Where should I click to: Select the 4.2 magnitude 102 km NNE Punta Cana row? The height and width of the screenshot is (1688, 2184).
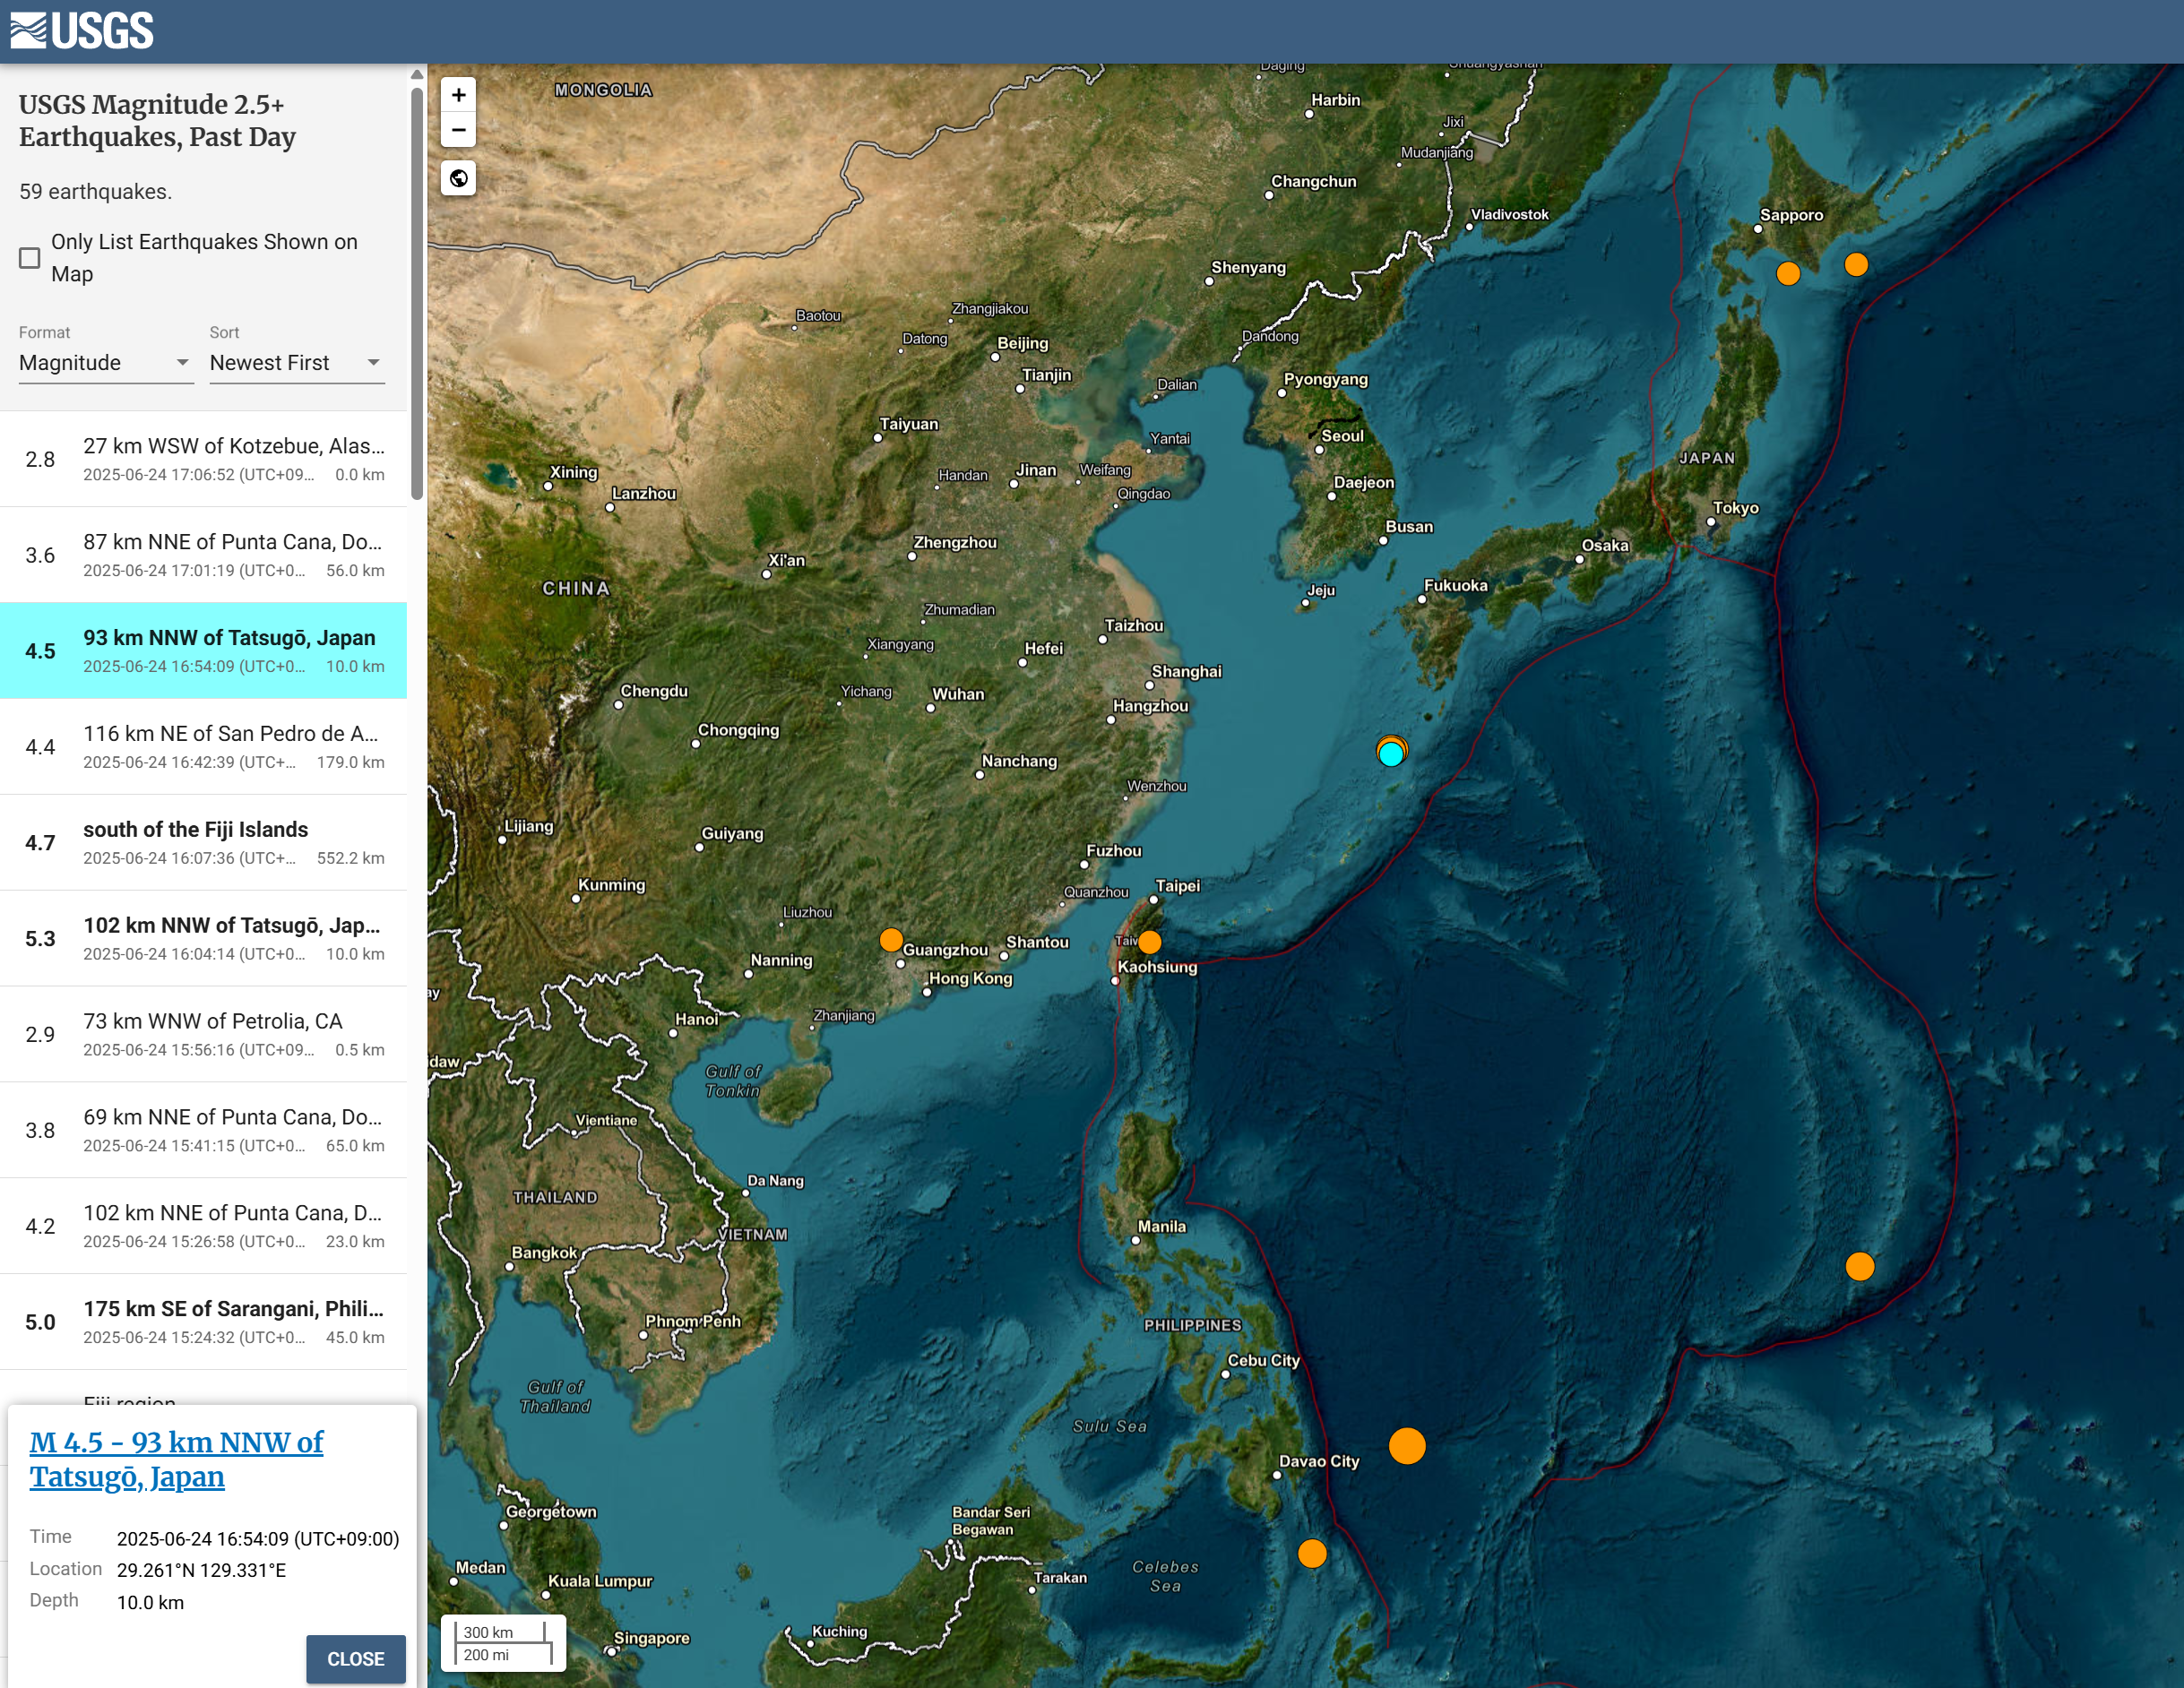(204, 1227)
